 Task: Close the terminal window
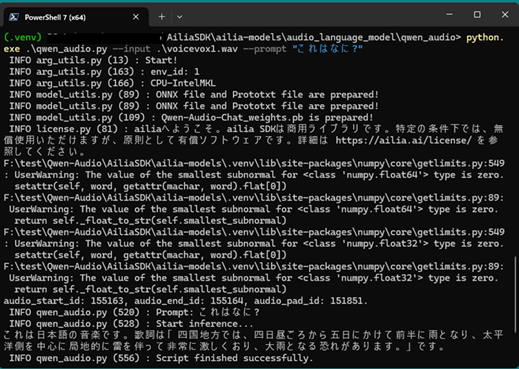505,15
